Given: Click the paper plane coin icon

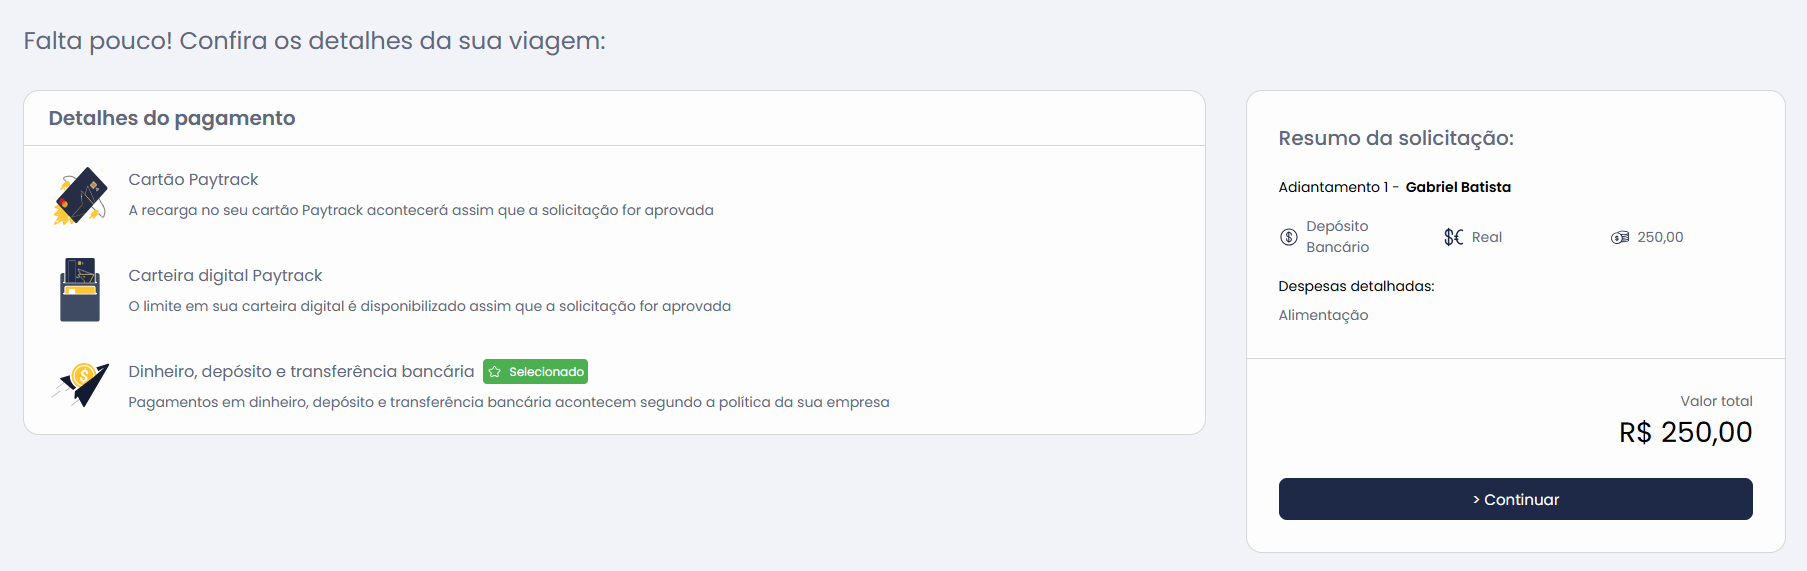Looking at the screenshot, I should point(81,385).
